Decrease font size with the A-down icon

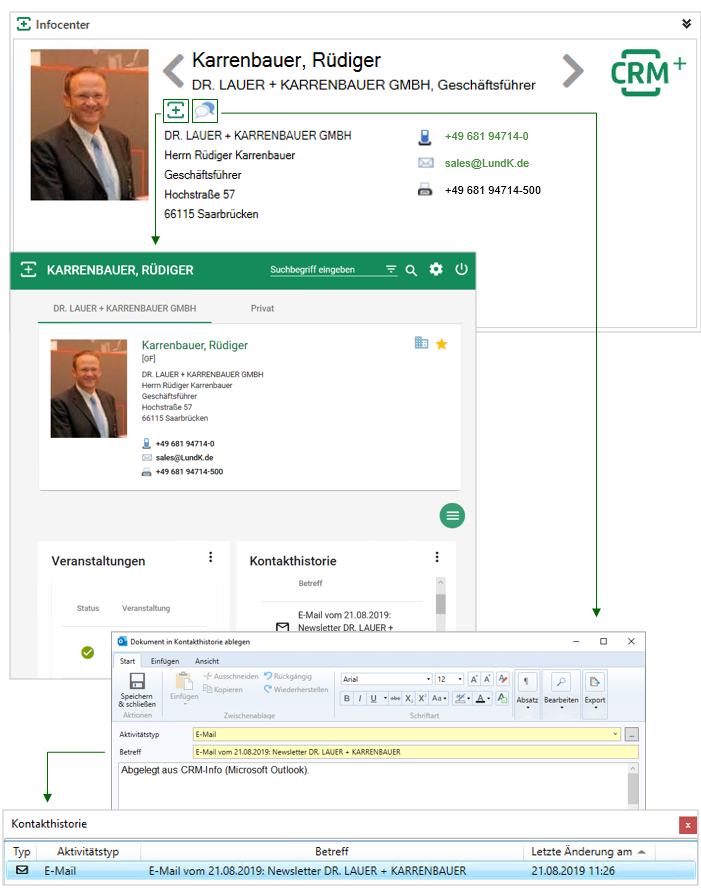[487, 679]
